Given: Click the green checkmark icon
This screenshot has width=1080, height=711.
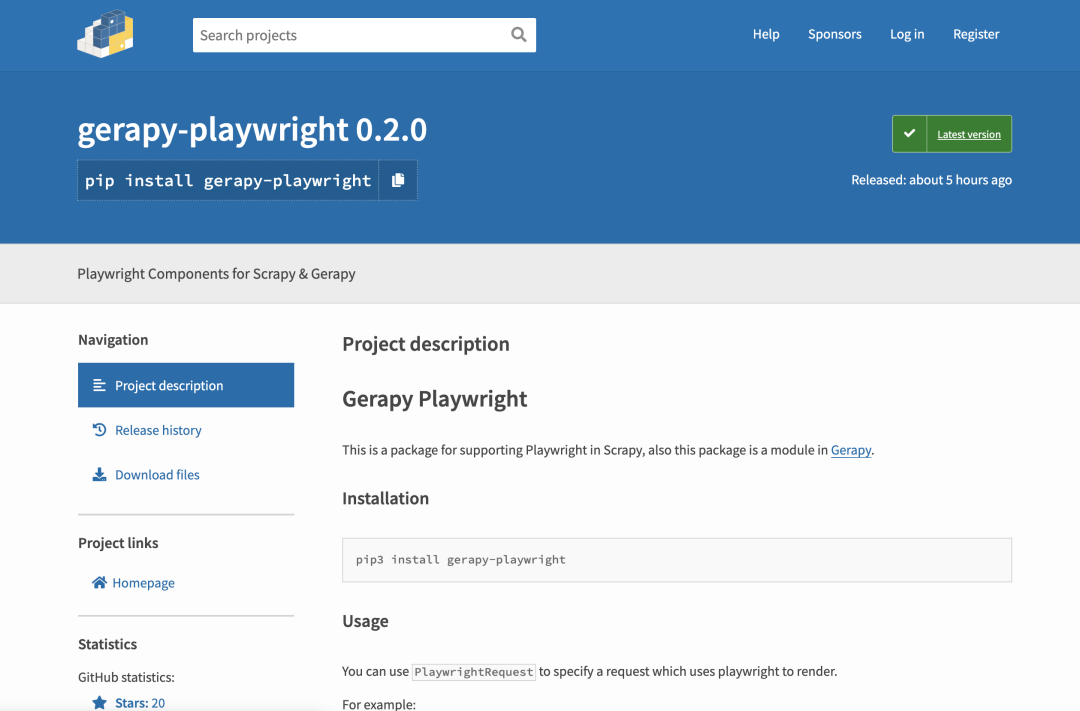Looking at the screenshot, I should click(909, 134).
